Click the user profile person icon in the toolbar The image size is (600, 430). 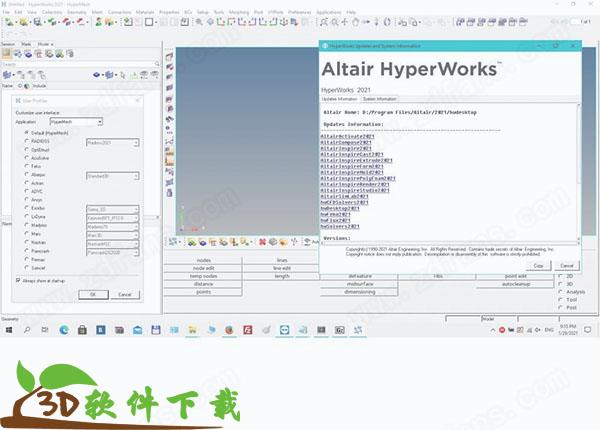pyautogui.click(x=99, y=22)
